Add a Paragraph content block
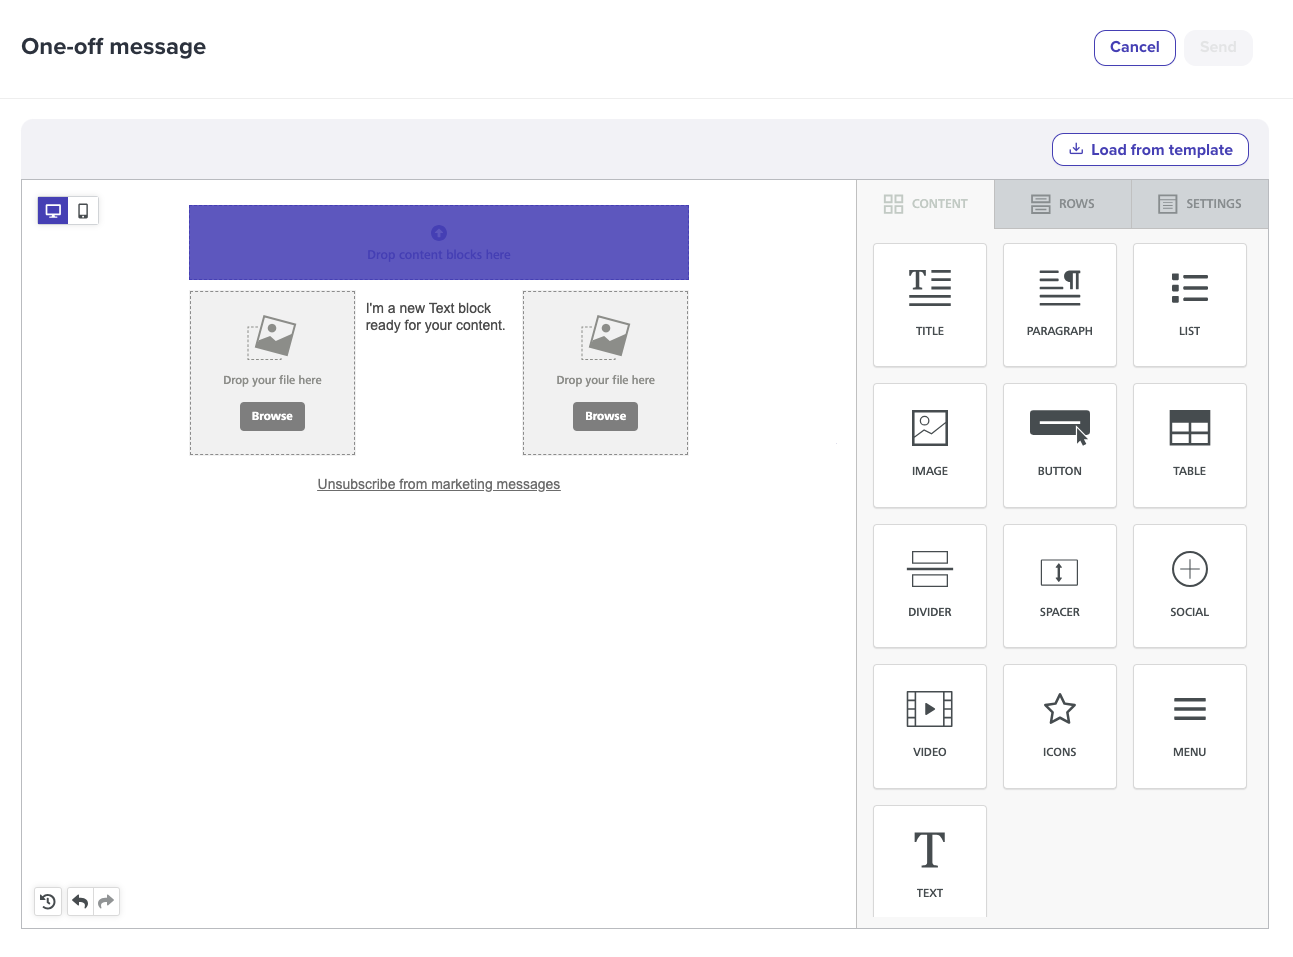The image size is (1293, 957). pyautogui.click(x=1060, y=305)
